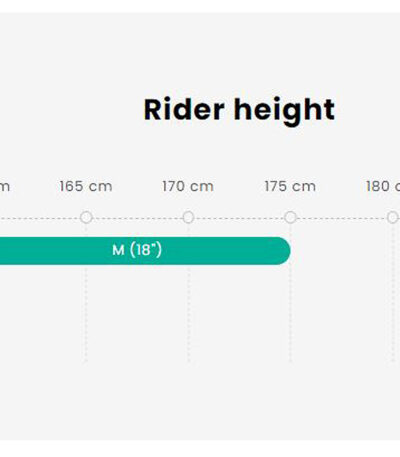Click the rounded right end of the green bar
The height and width of the screenshot is (457, 400).
(283, 251)
